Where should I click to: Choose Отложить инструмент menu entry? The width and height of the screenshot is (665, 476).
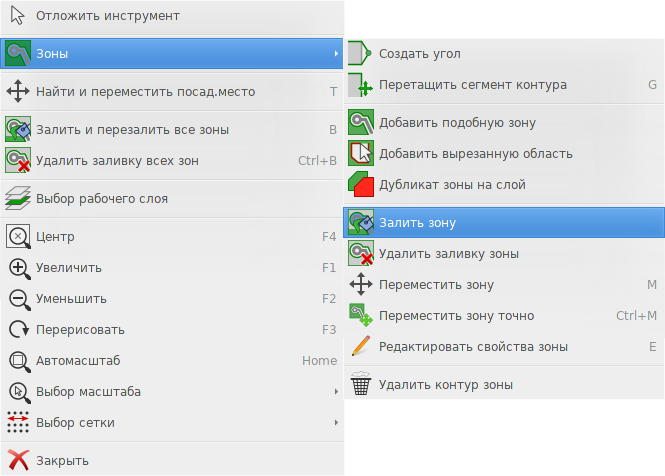pyautogui.click(x=172, y=16)
